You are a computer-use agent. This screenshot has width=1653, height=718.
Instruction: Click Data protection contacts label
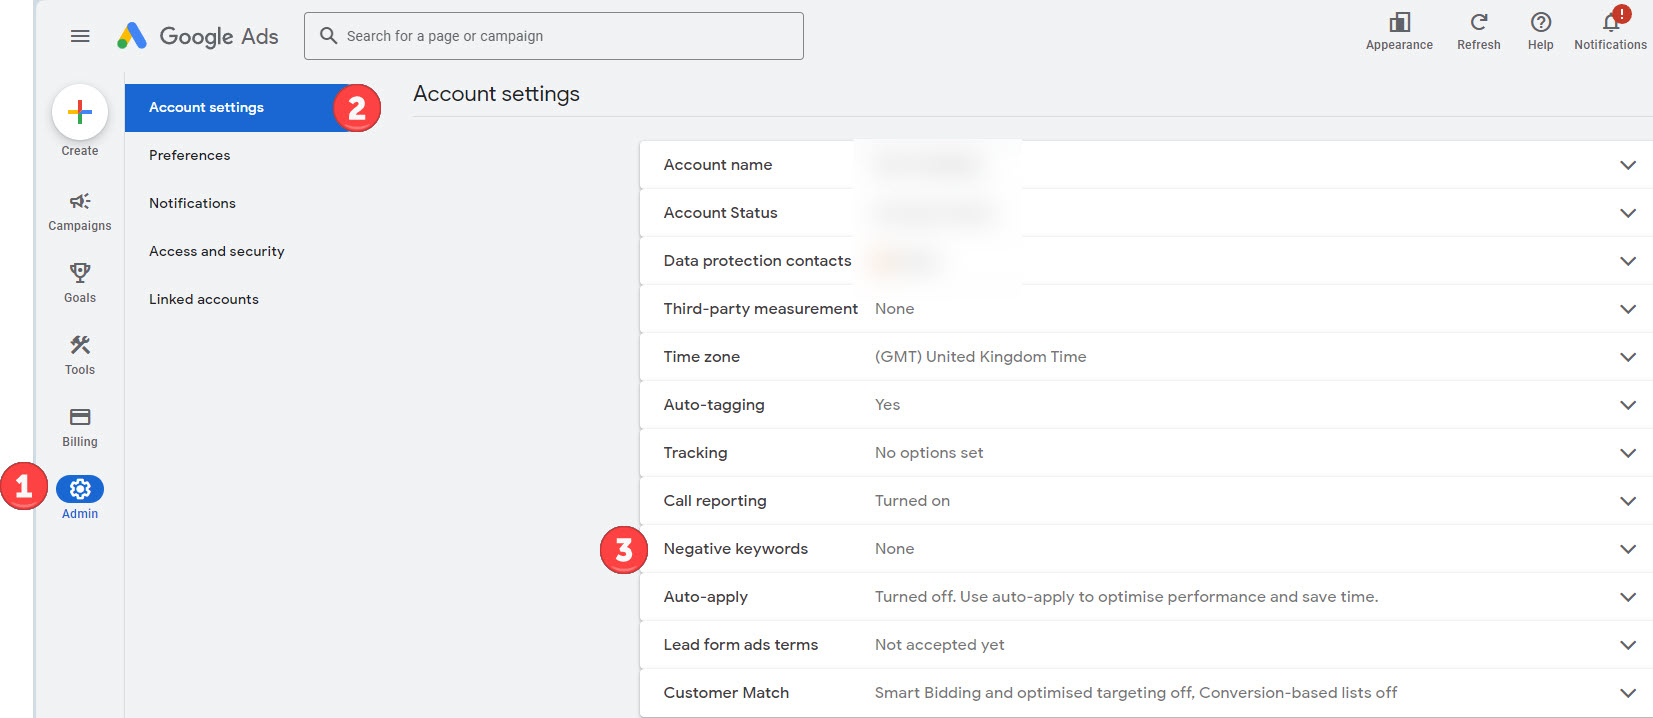click(757, 261)
